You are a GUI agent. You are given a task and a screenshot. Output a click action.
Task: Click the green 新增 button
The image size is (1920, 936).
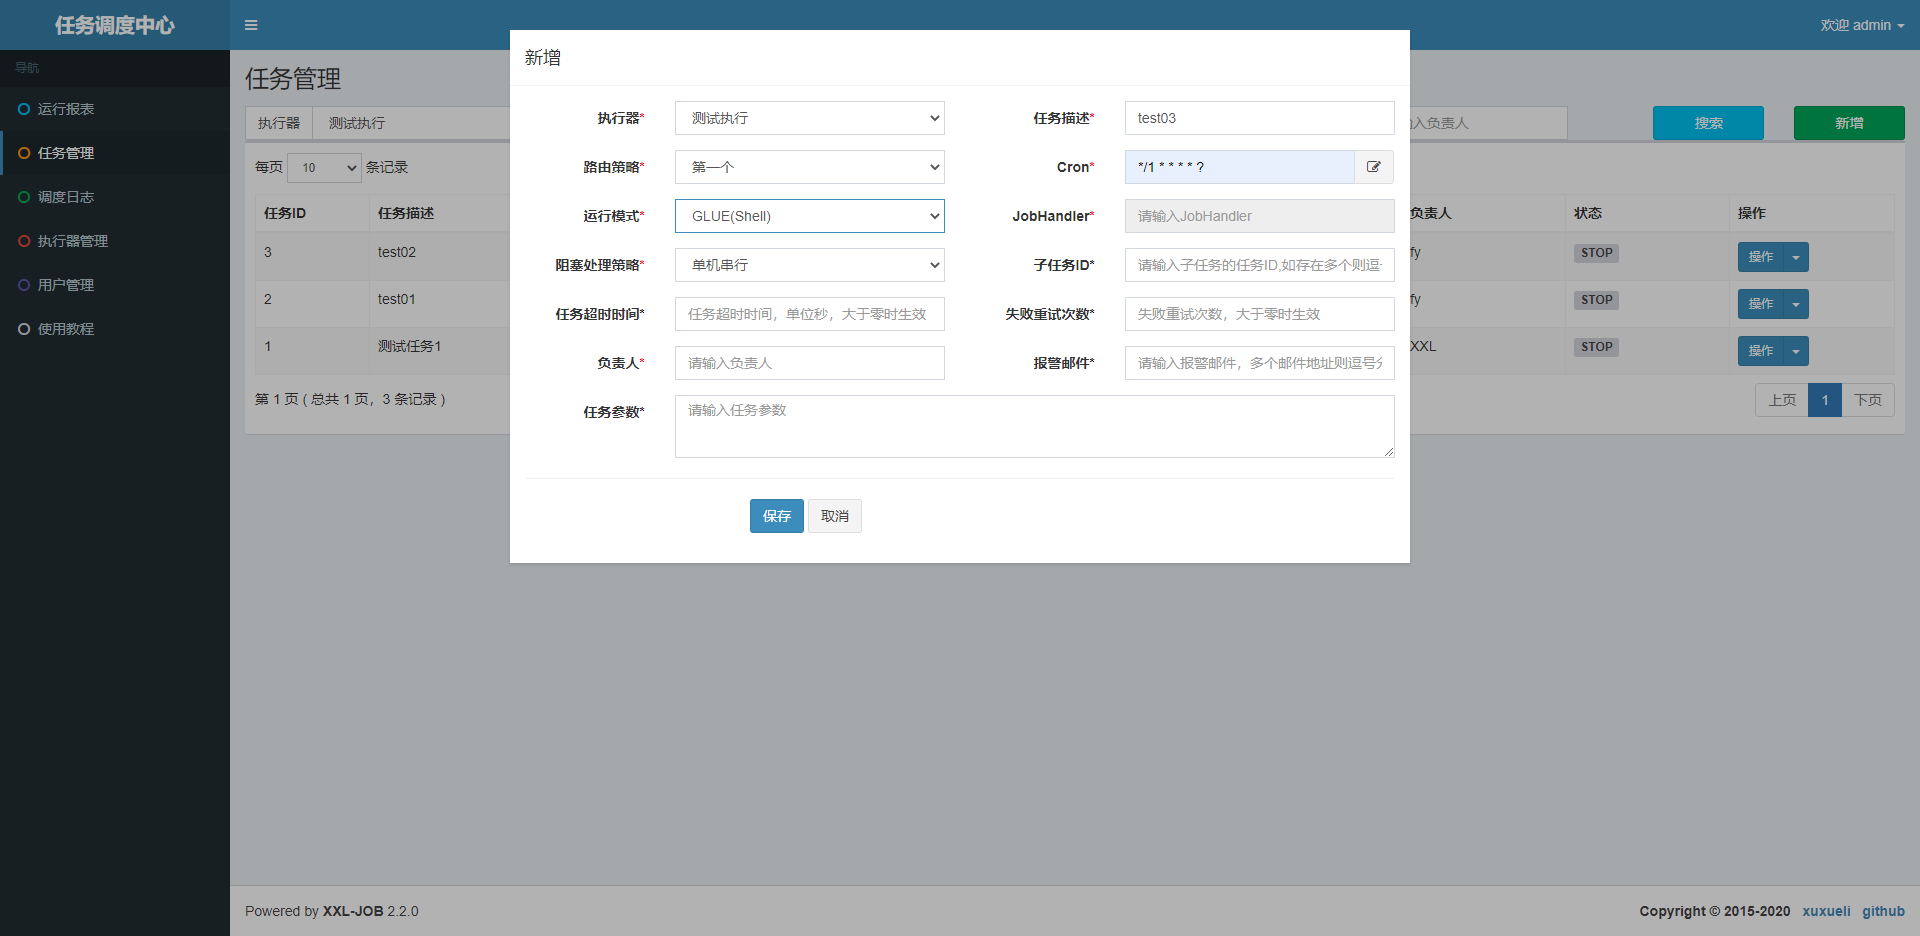(1849, 123)
